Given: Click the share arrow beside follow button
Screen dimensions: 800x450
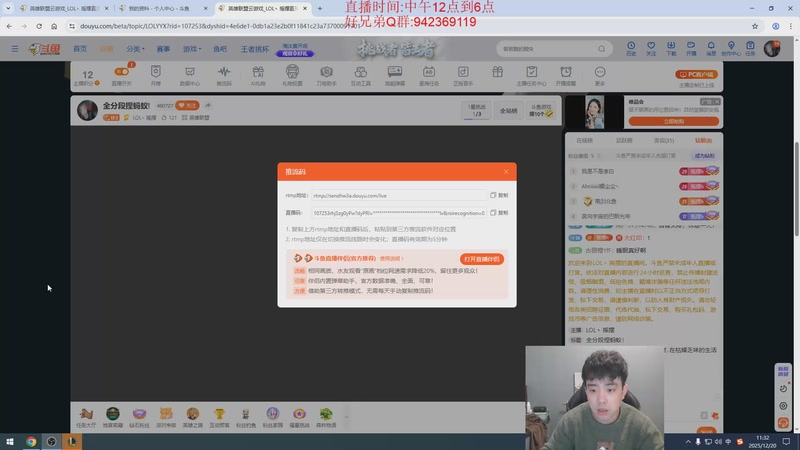Looking at the screenshot, I should tap(208, 106).
